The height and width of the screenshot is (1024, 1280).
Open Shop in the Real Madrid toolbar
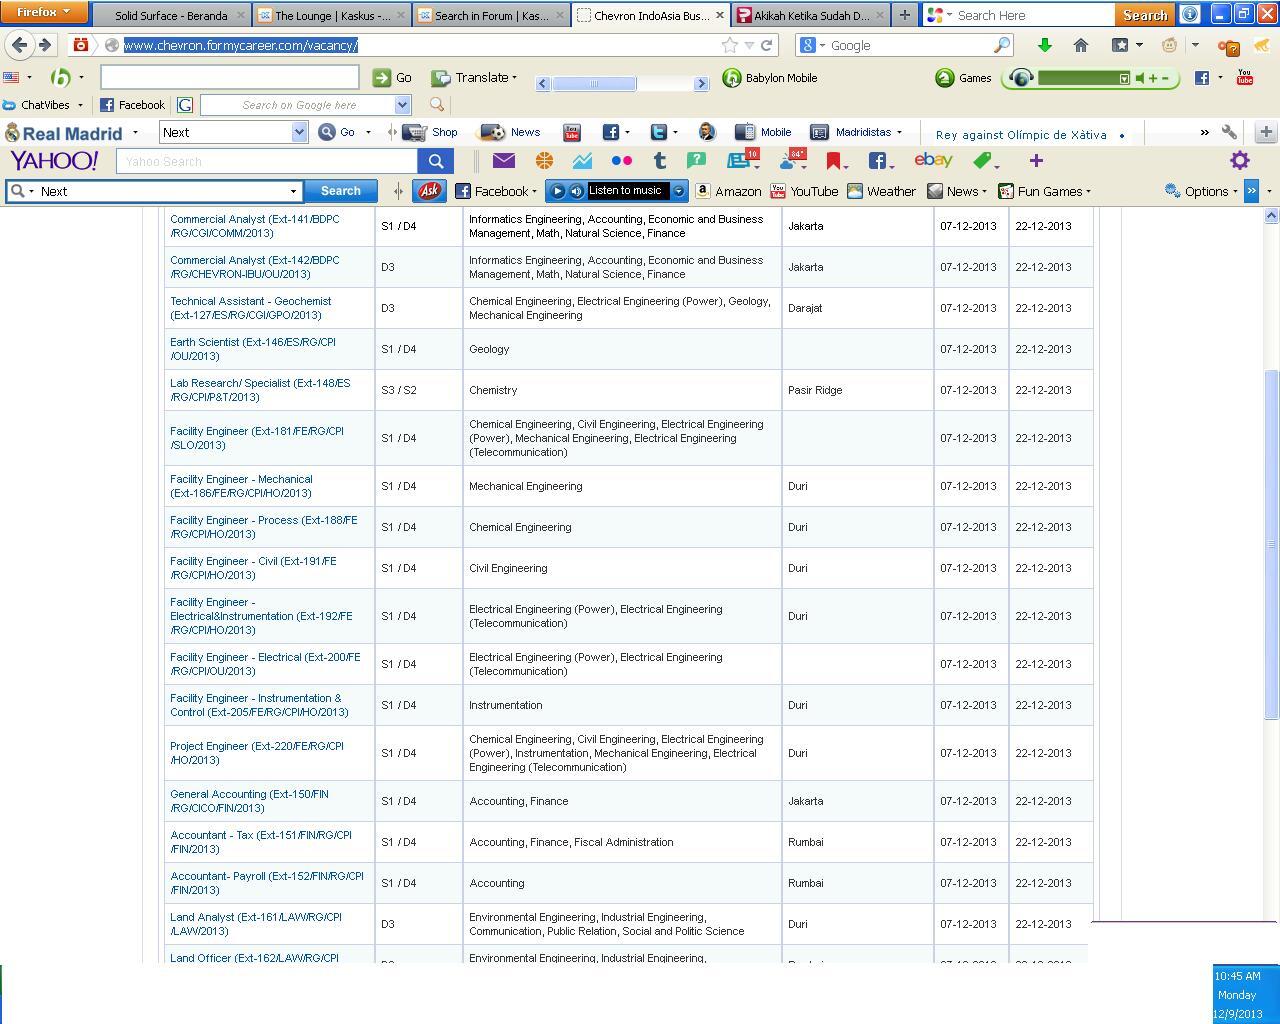[431, 132]
